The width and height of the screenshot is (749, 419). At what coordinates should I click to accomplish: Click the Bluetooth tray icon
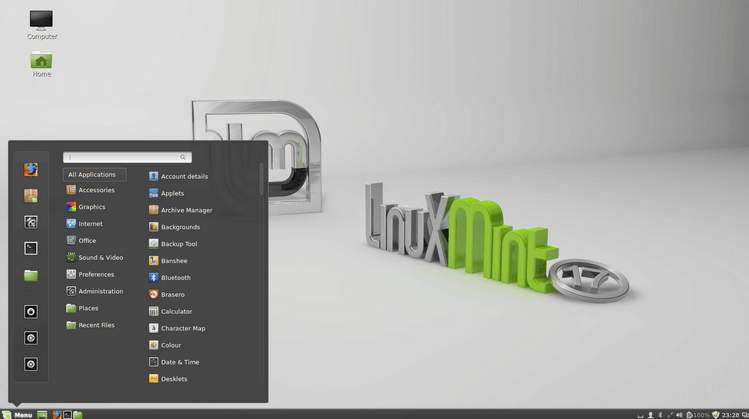tap(660, 415)
